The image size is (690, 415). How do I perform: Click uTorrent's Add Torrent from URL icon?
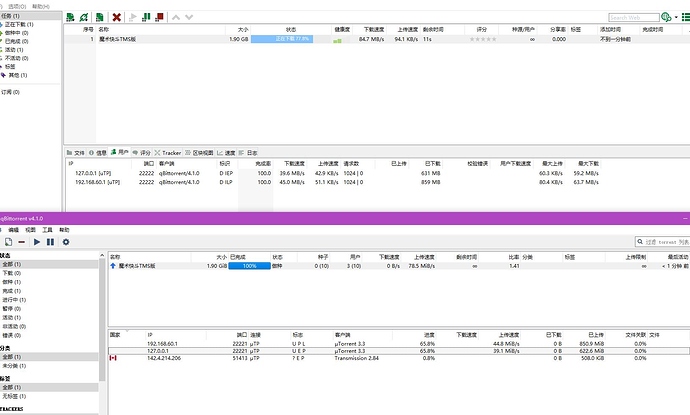click(84, 17)
